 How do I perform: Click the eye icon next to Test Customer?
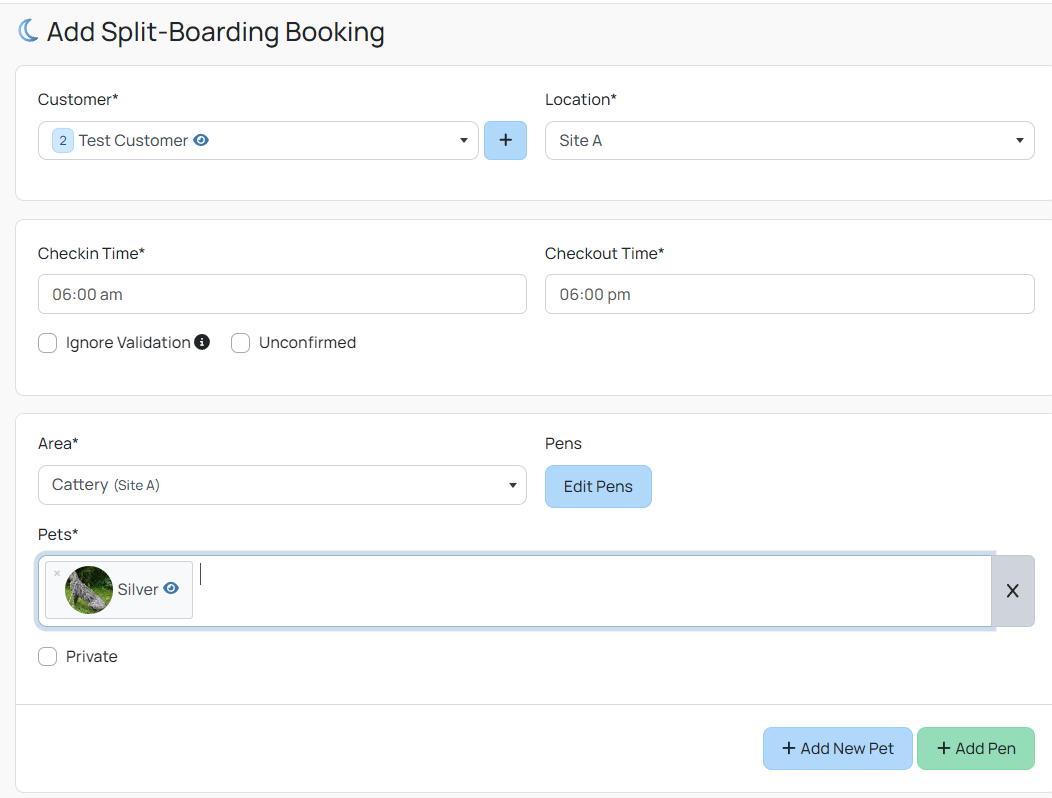point(200,140)
